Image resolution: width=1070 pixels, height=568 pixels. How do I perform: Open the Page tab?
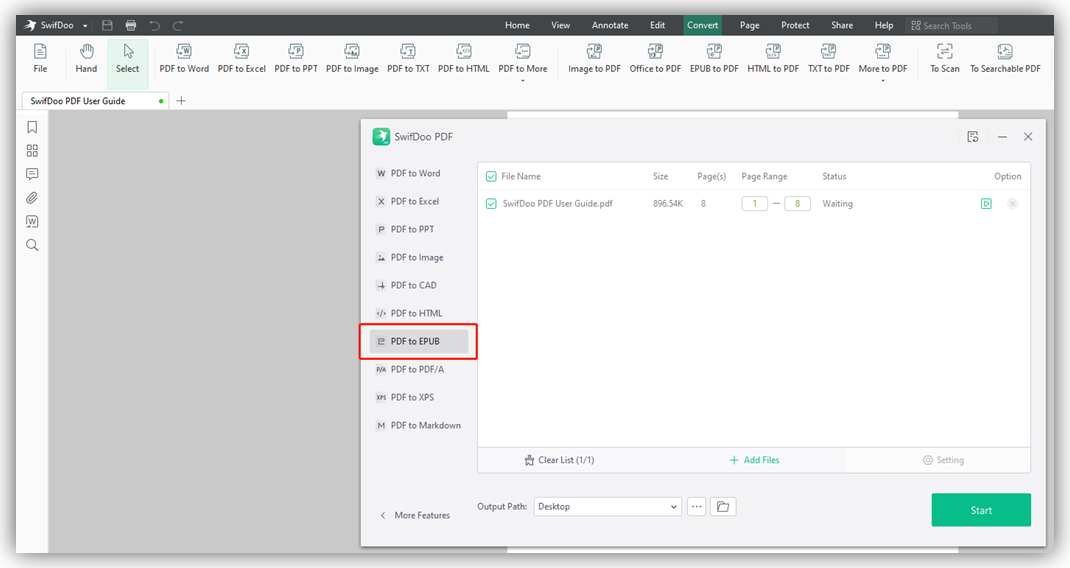click(x=749, y=25)
